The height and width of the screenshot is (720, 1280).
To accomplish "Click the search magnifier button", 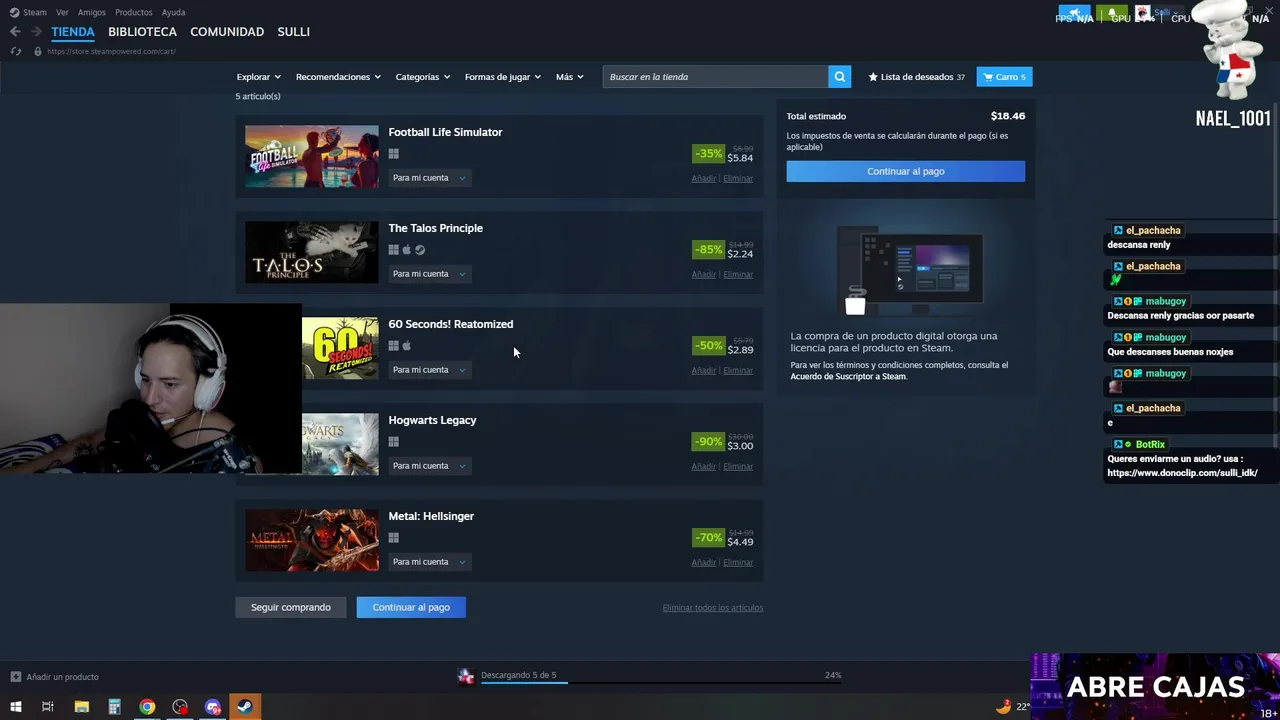I will [840, 77].
